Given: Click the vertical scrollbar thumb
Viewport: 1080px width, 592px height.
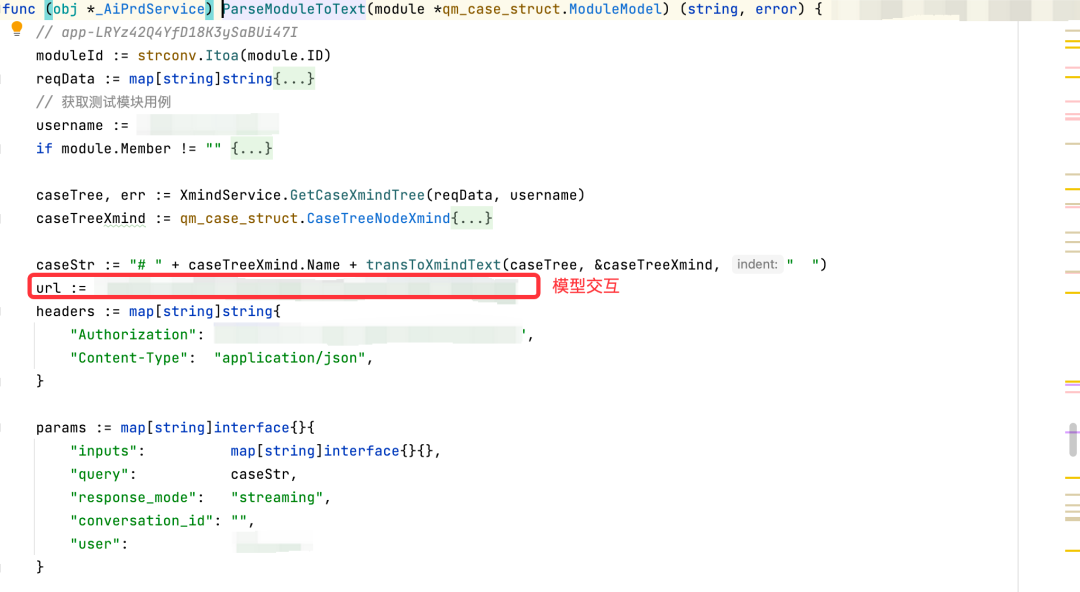Looking at the screenshot, I should coord(1073,440).
